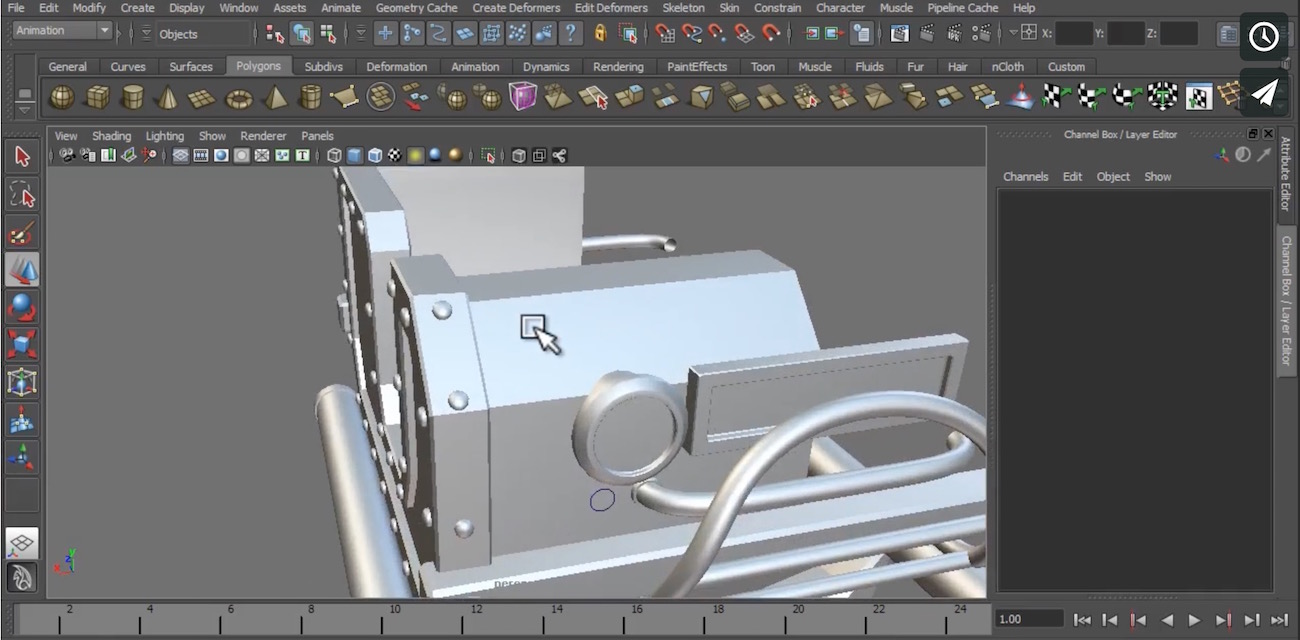Switch to the Rendering shelf tab
Viewport: 1300px width, 640px height.
[x=618, y=67]
